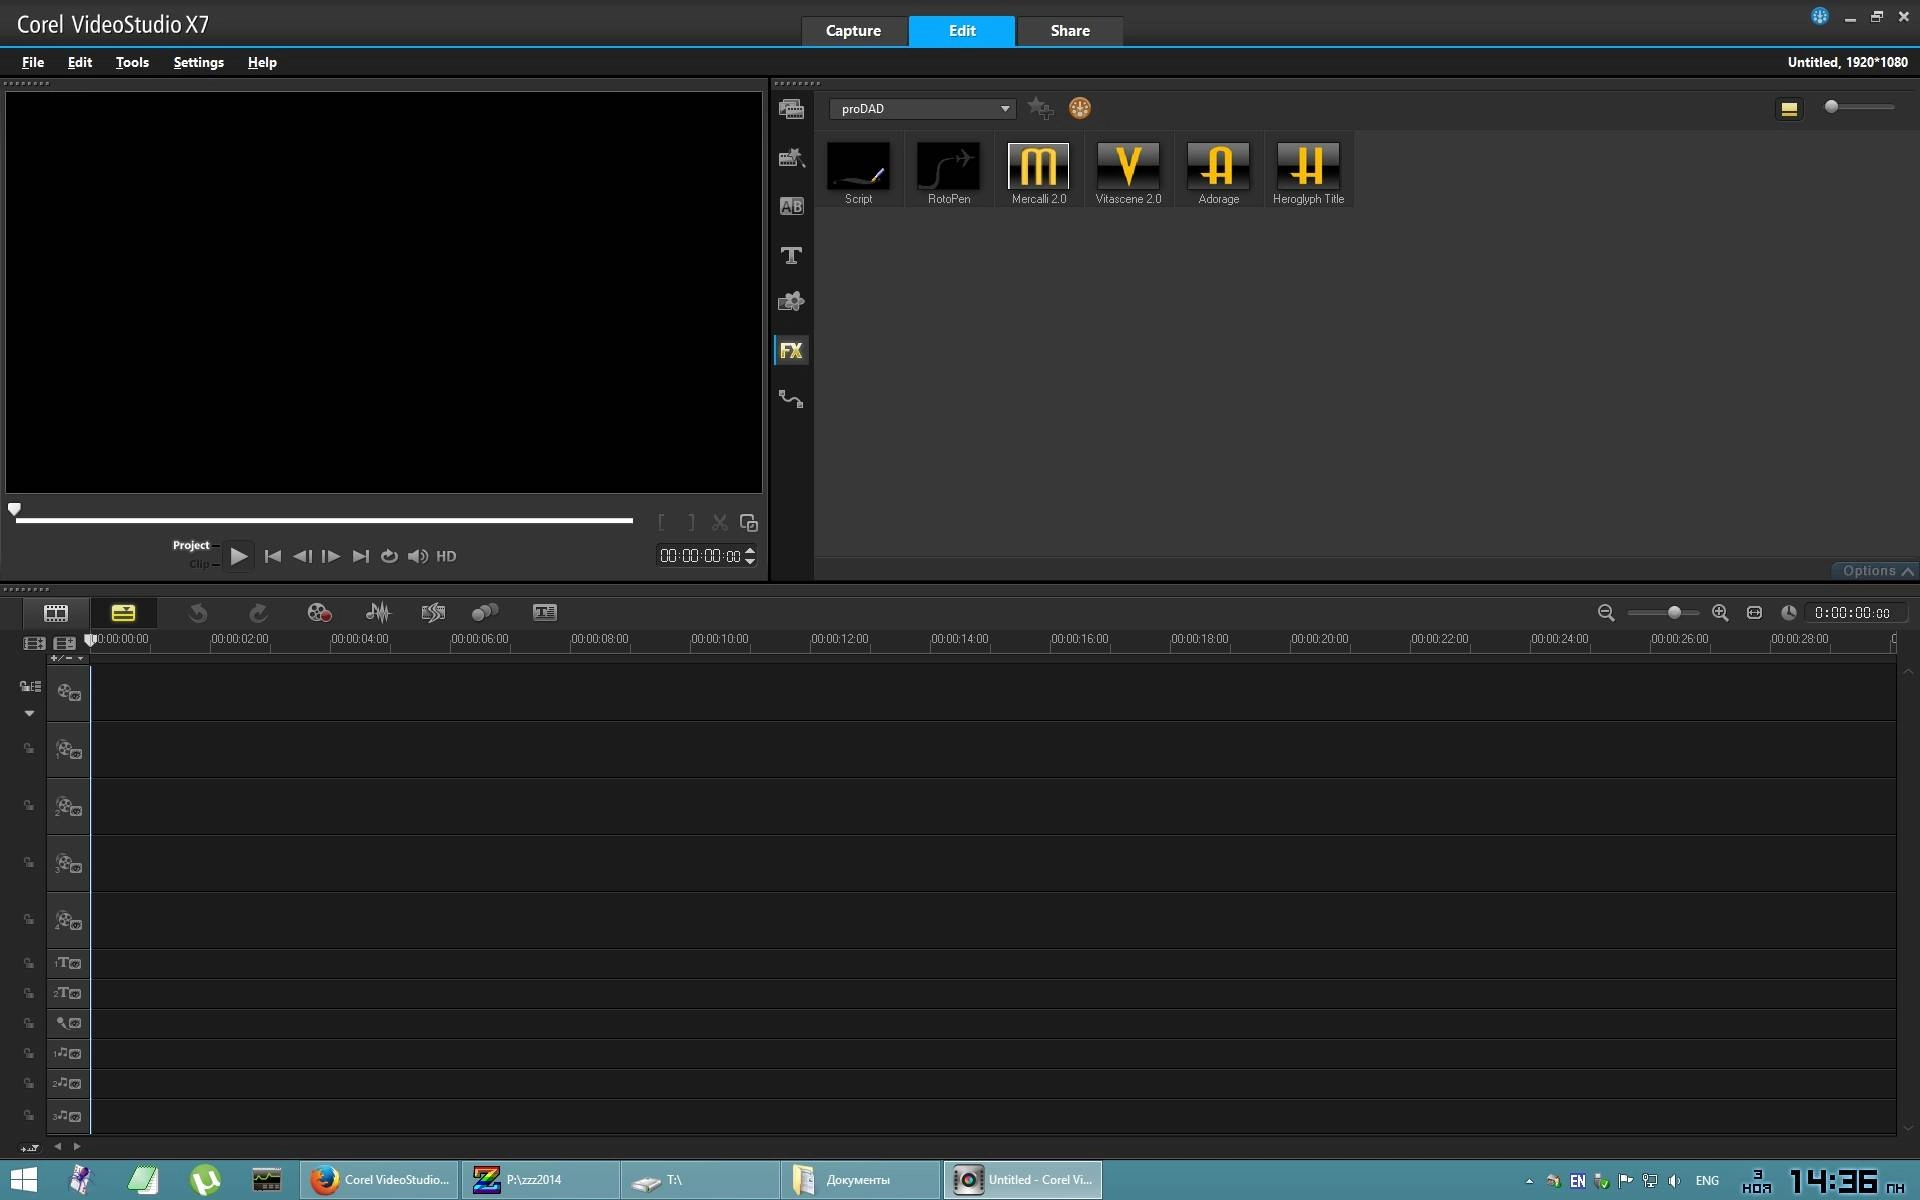Open the Help menu

click(x=262, y=62)
